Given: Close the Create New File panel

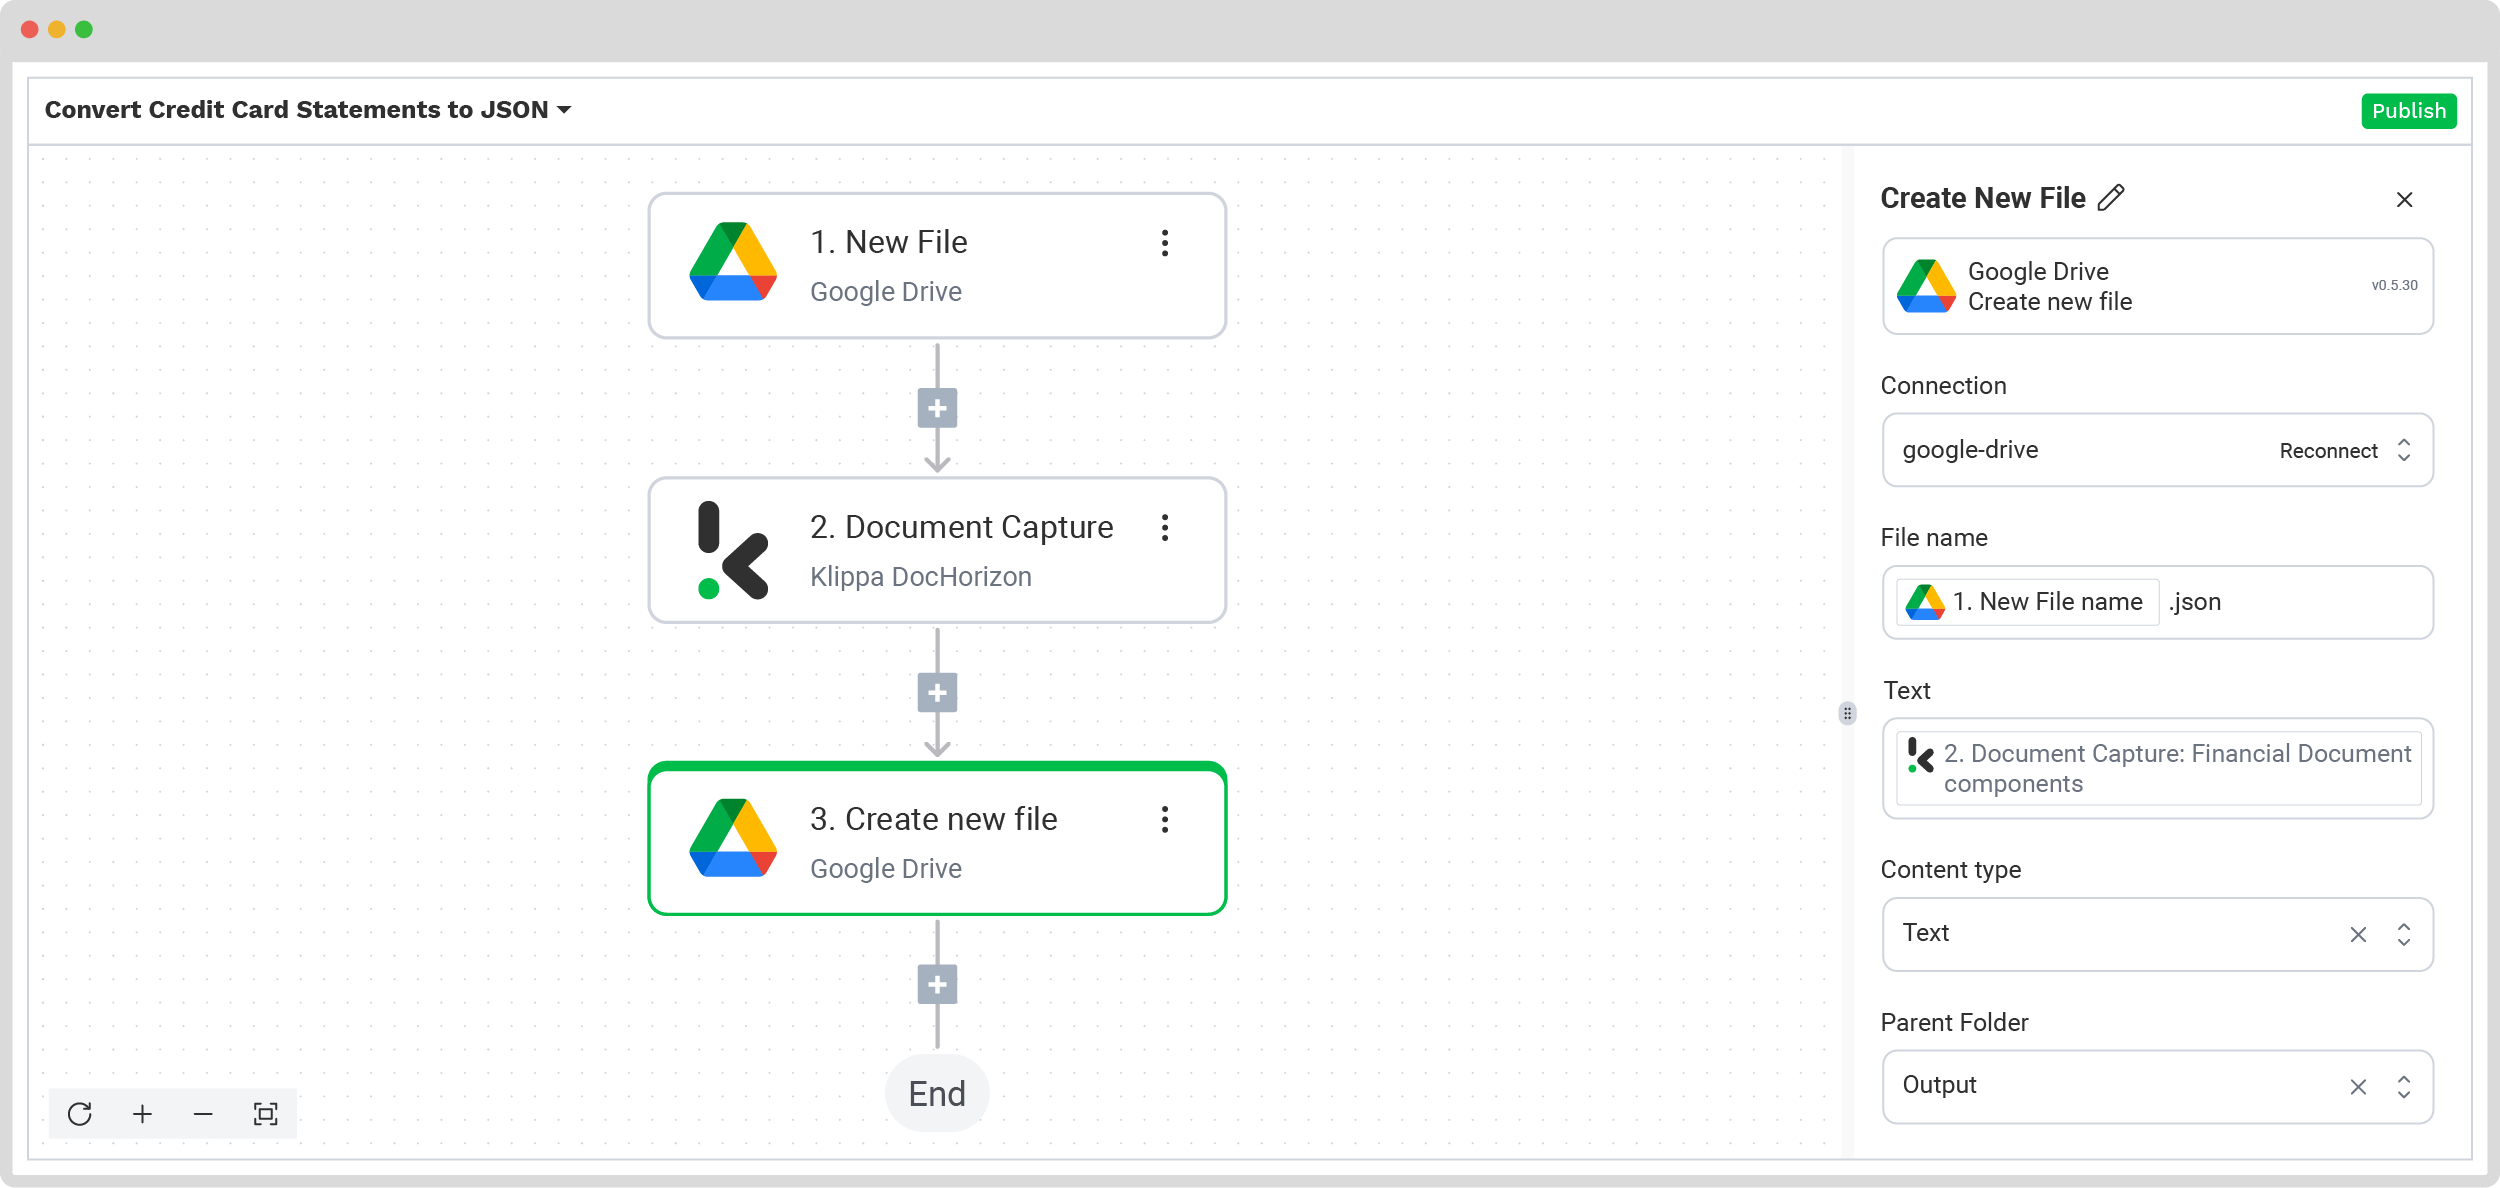Looking at the screenshot, I should [x=2405, y=200].
